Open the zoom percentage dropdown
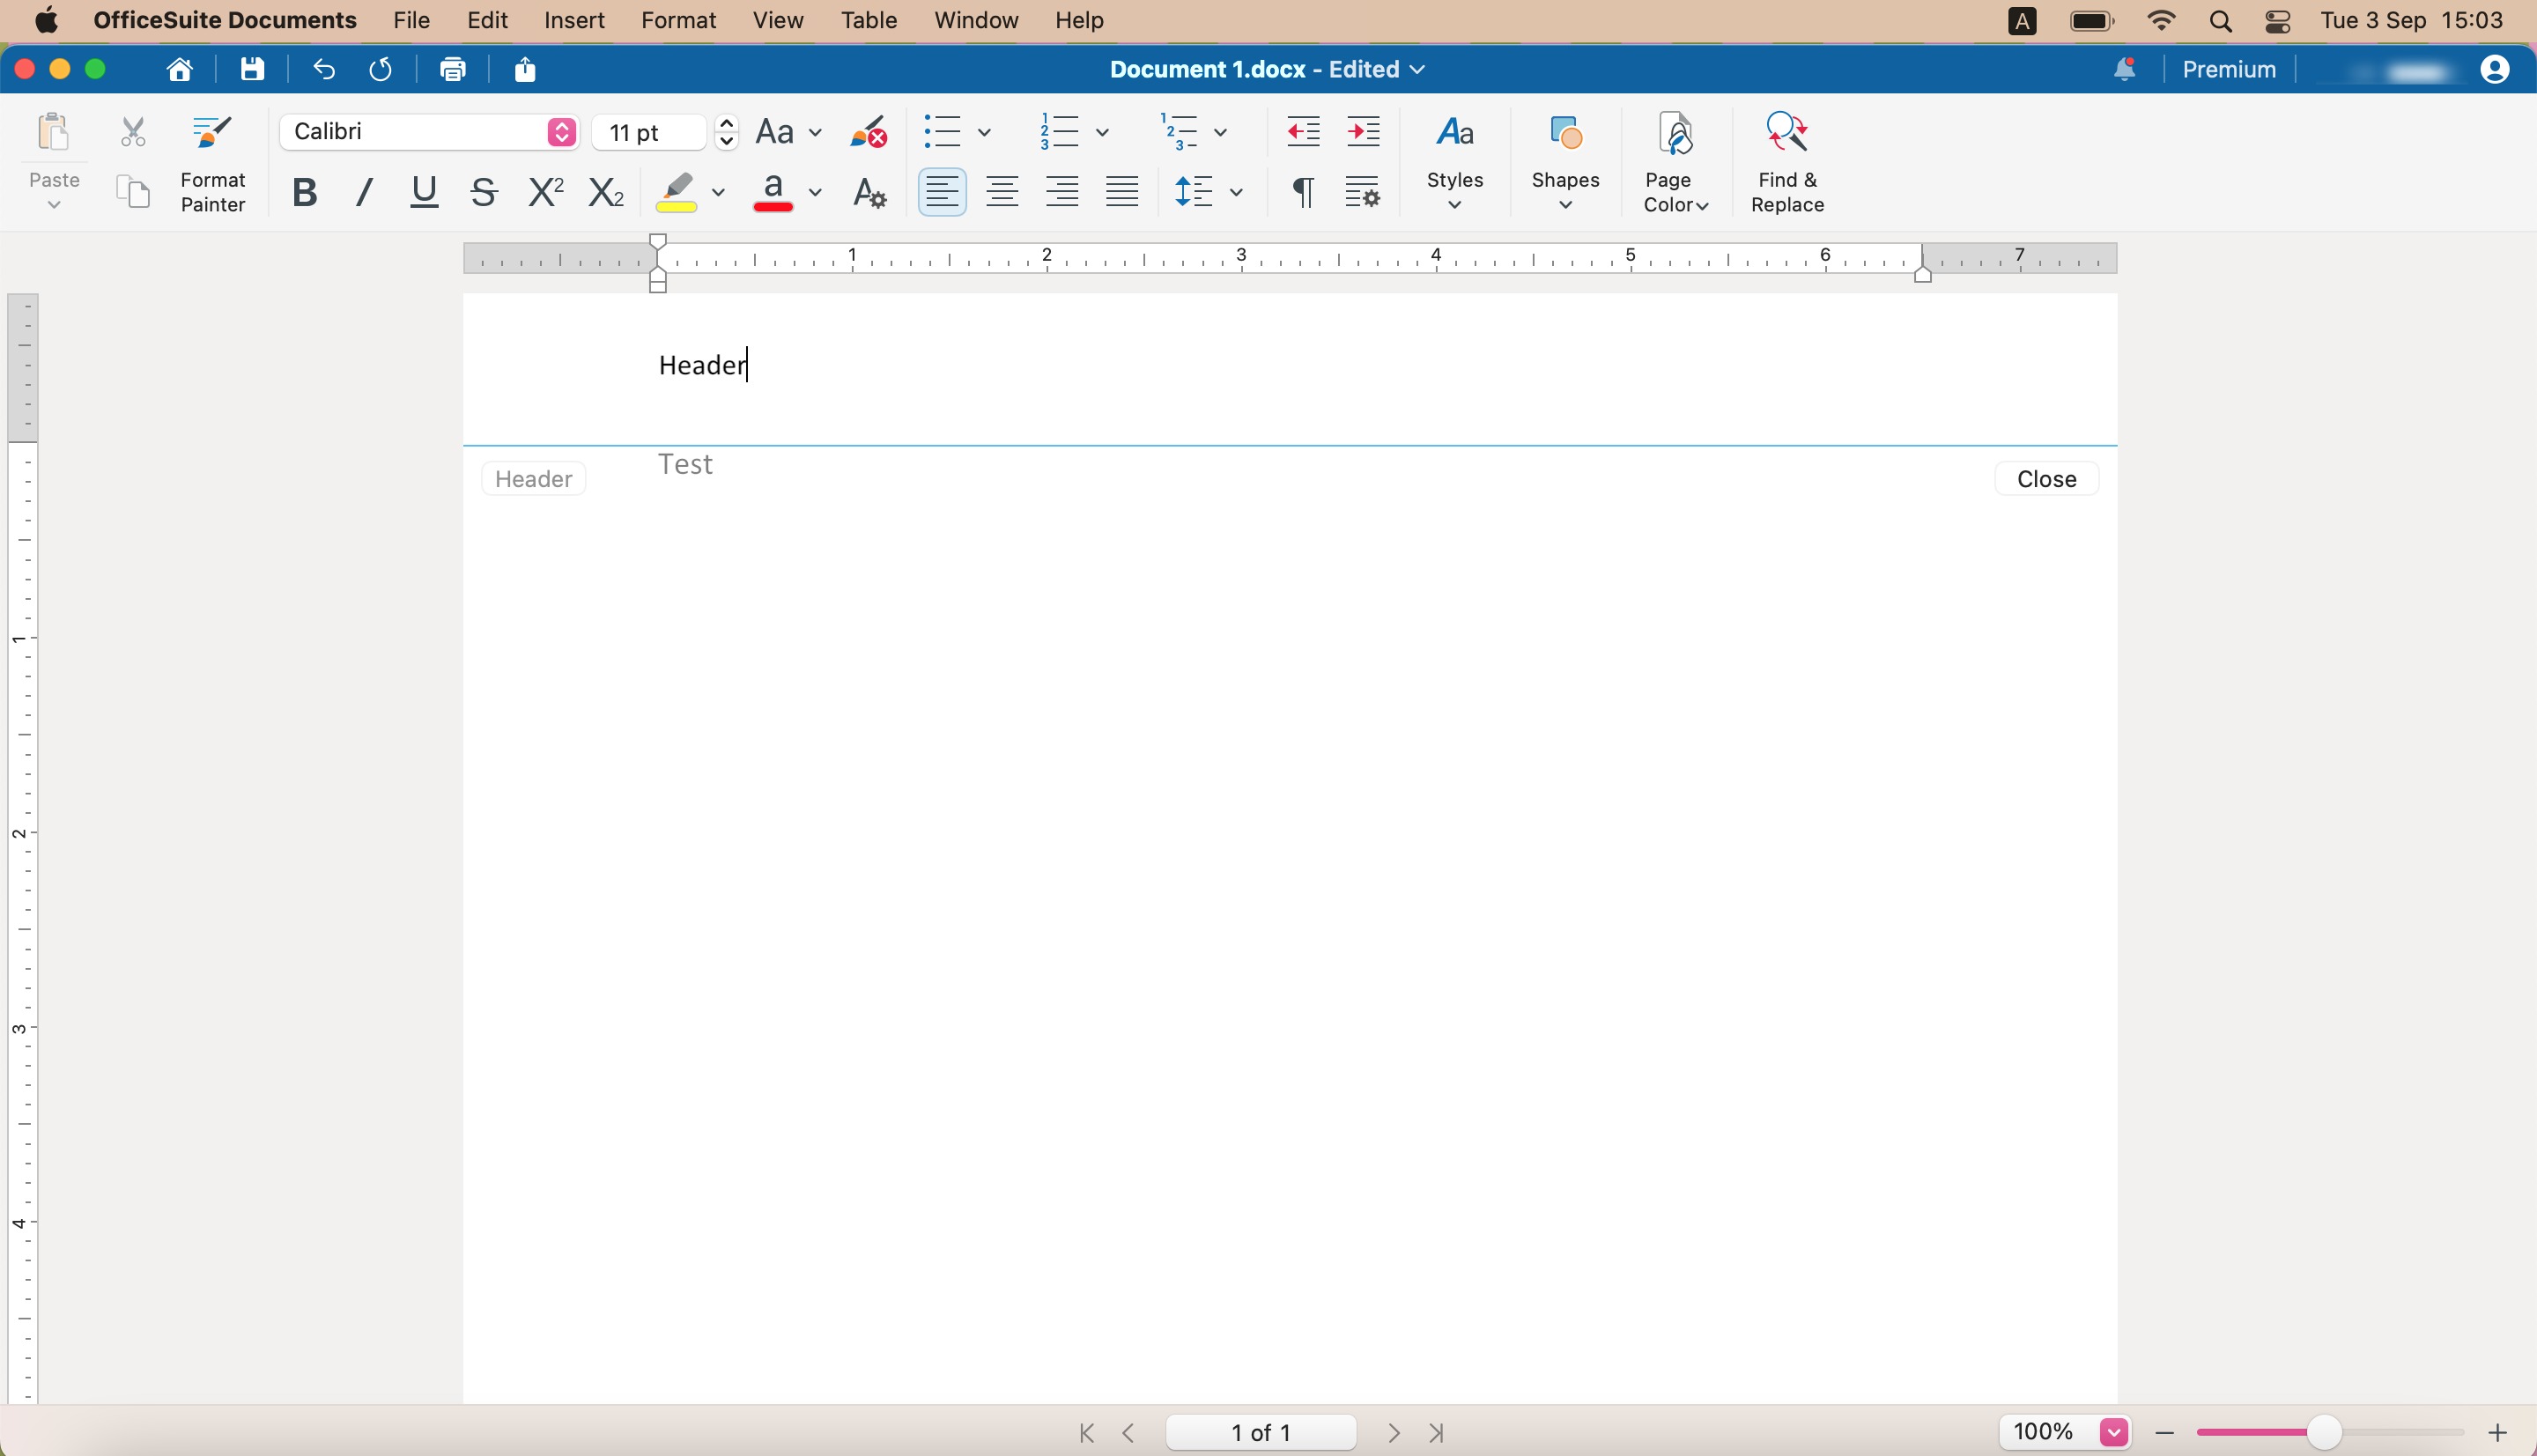The width and height of the screenshot is (2537, 1456). pyautogui.click(x=2113, y=1432)
